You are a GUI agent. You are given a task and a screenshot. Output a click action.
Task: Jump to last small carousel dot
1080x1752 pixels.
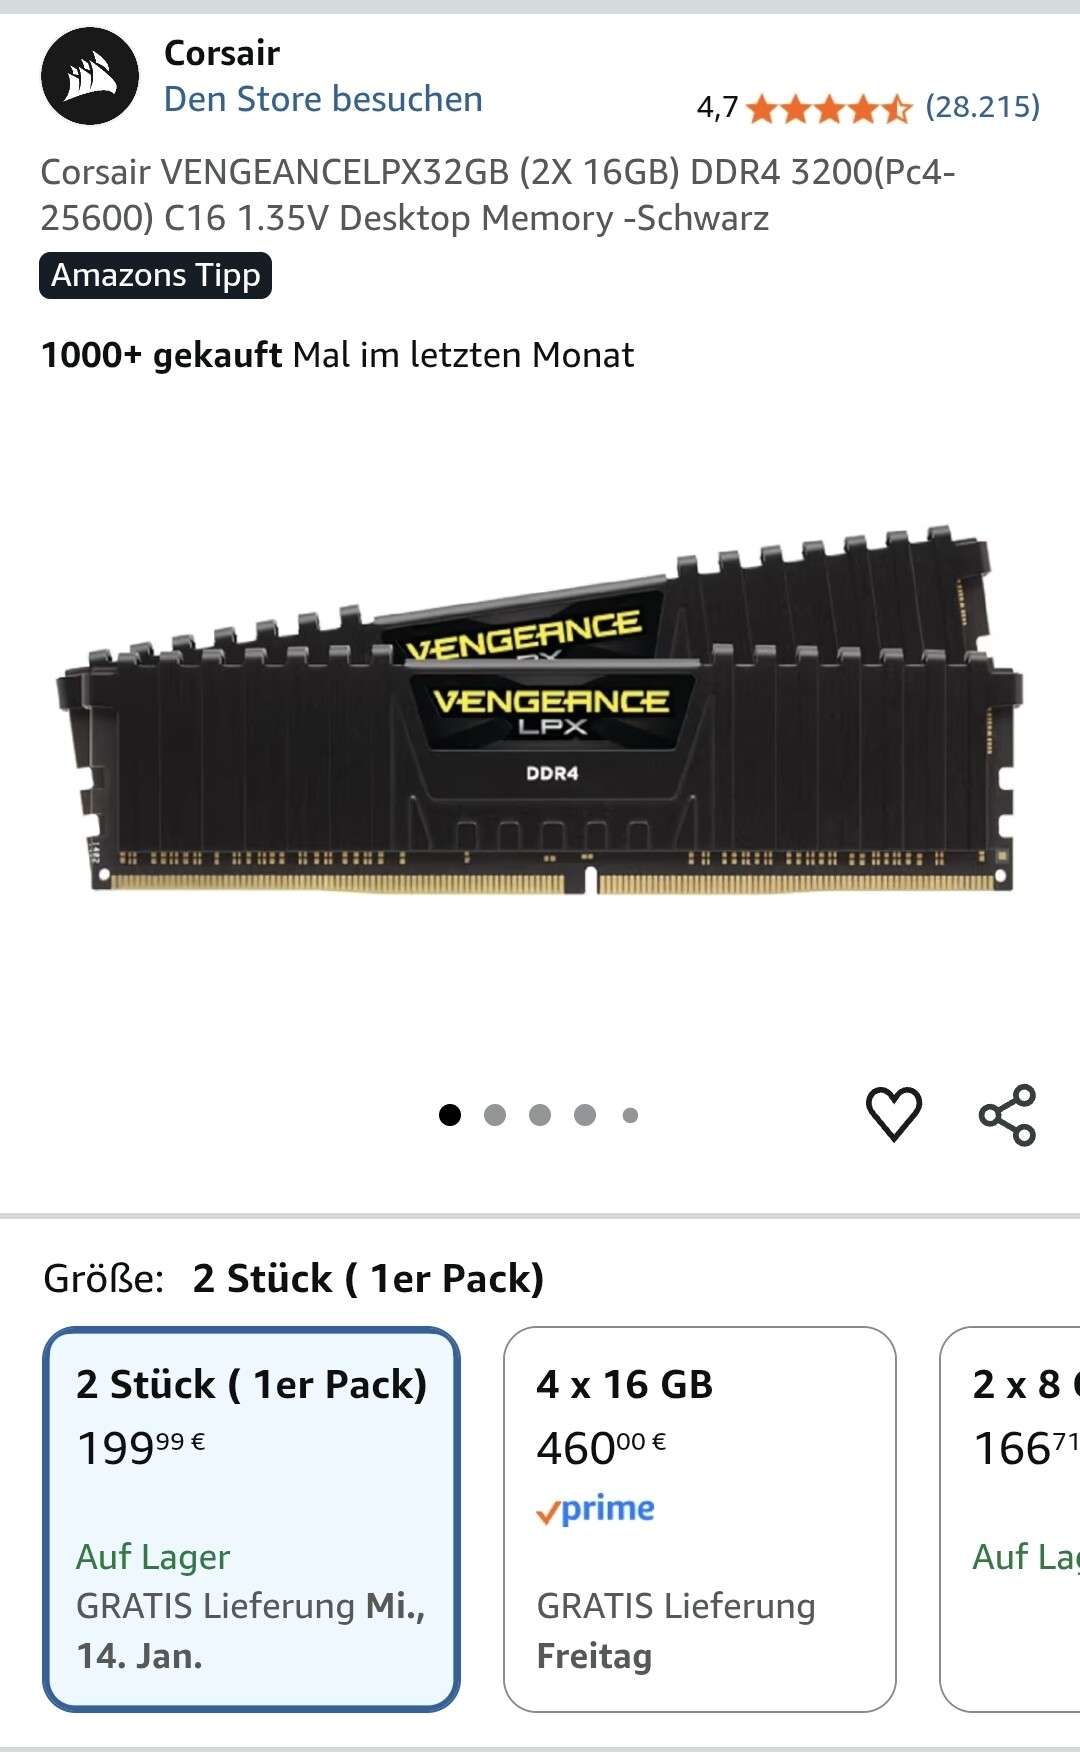[x=630, y=1115]
